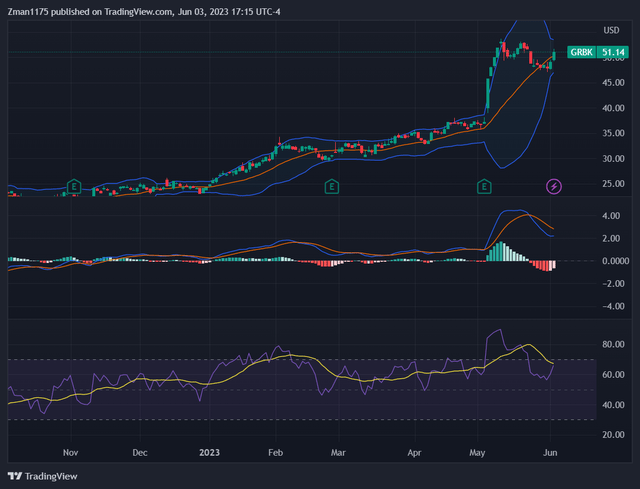Click the Feb label on time axis
640x489 pixels.
[x=276, y=453]
